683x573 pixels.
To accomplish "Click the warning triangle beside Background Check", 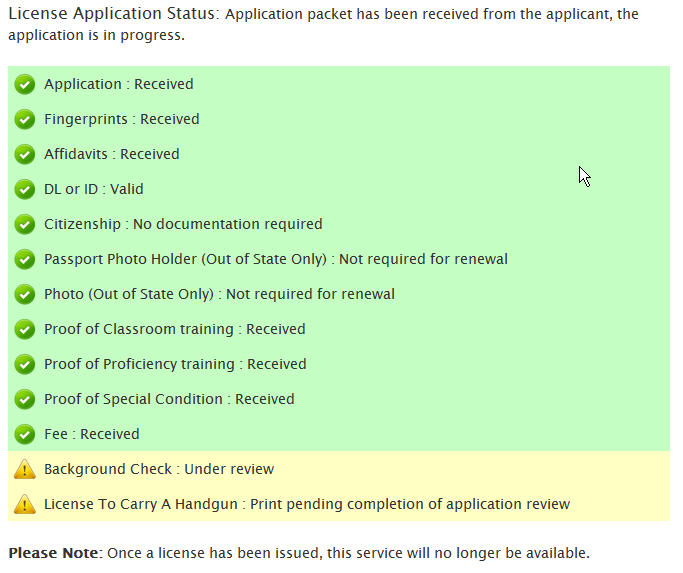I will (x=25, y=470).
